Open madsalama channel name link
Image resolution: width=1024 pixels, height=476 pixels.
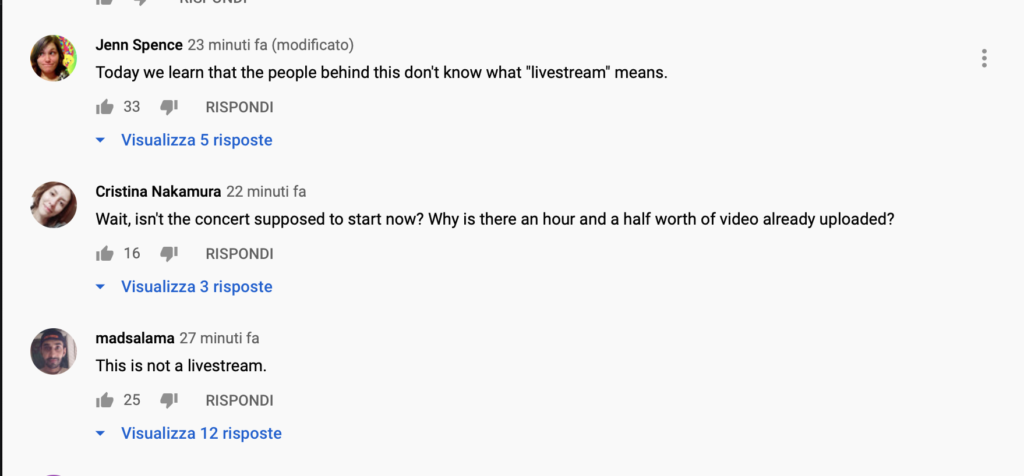coord(135,338)
